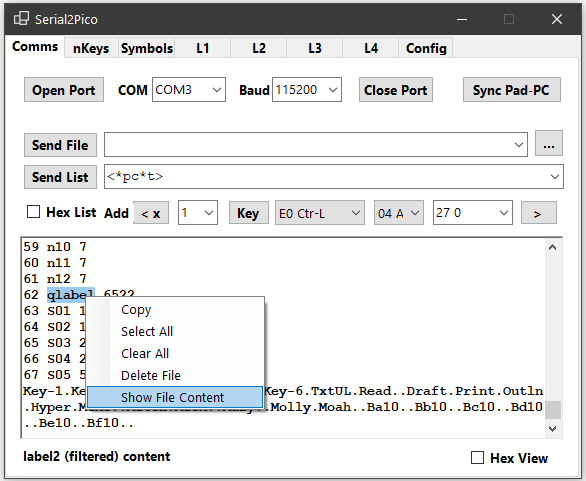Click the line '61 n12 7'
The width and height of the screenshot is (586, 481).
(x=55, y=279)
